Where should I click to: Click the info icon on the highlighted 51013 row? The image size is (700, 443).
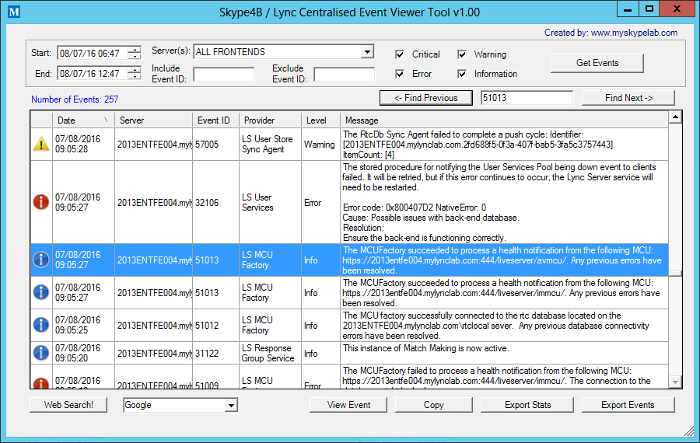coord(40,260)
